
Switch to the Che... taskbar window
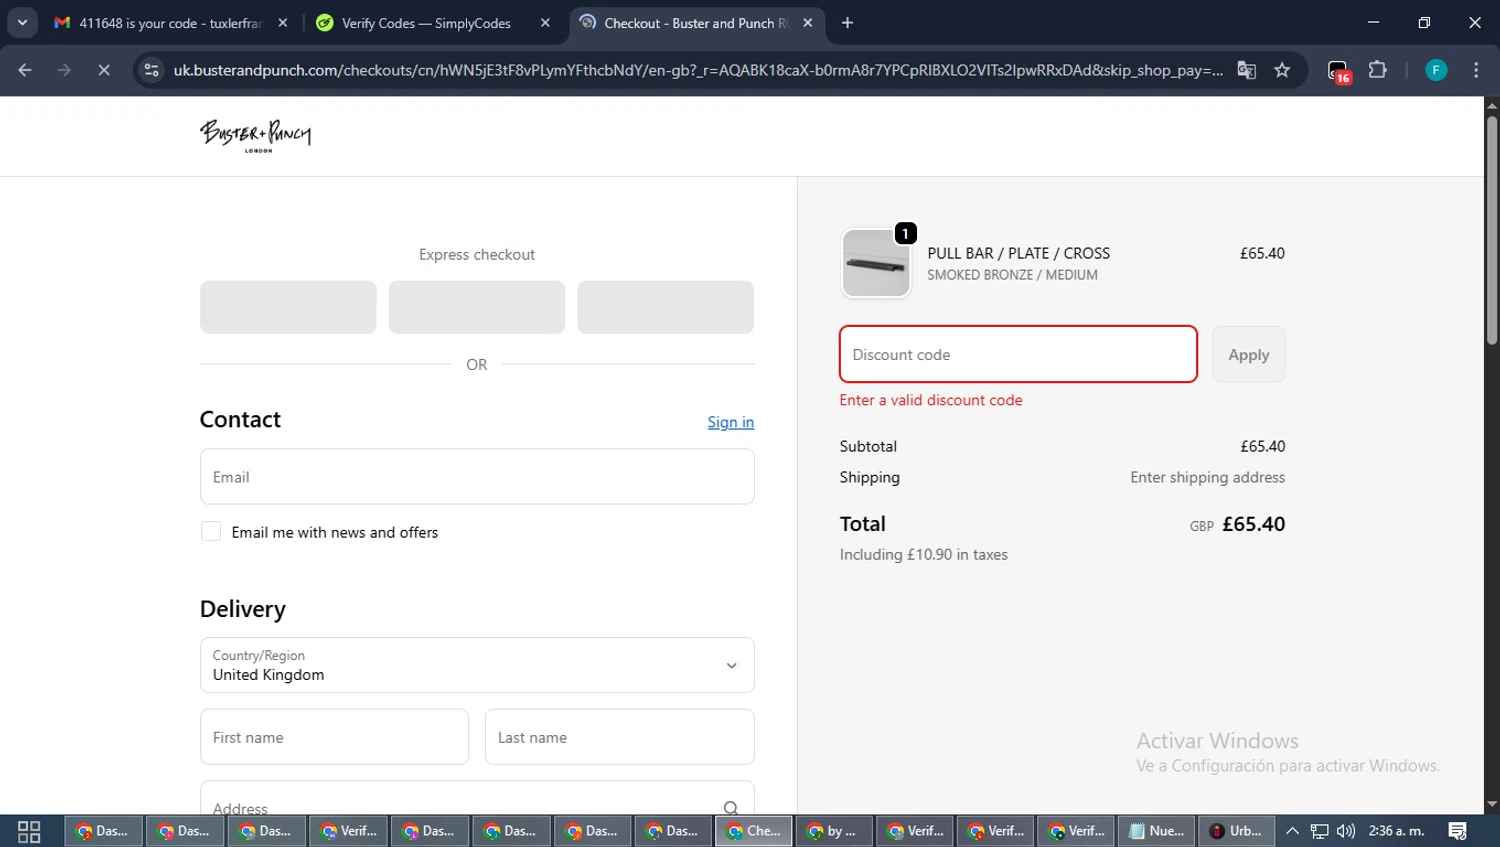[754, 831]
